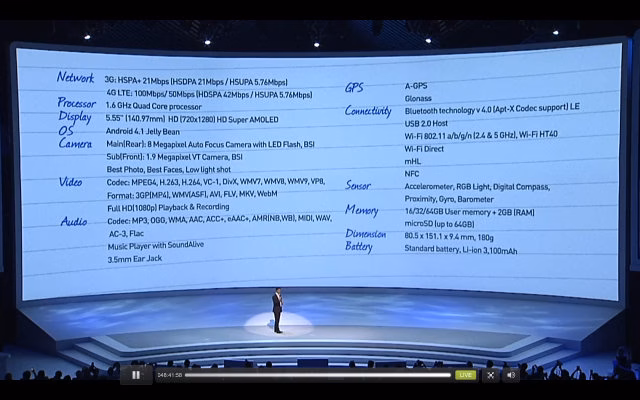Click 'Android 4.1 Jelly Bean' text
Screen dimensions: 640x400
click(143, 131)
